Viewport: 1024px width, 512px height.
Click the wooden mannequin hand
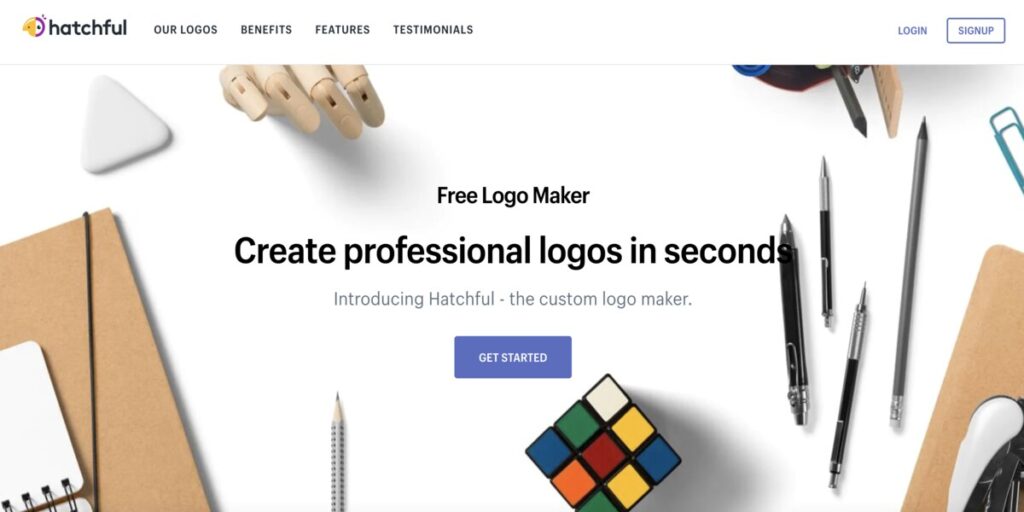click(x=302, y=98)
